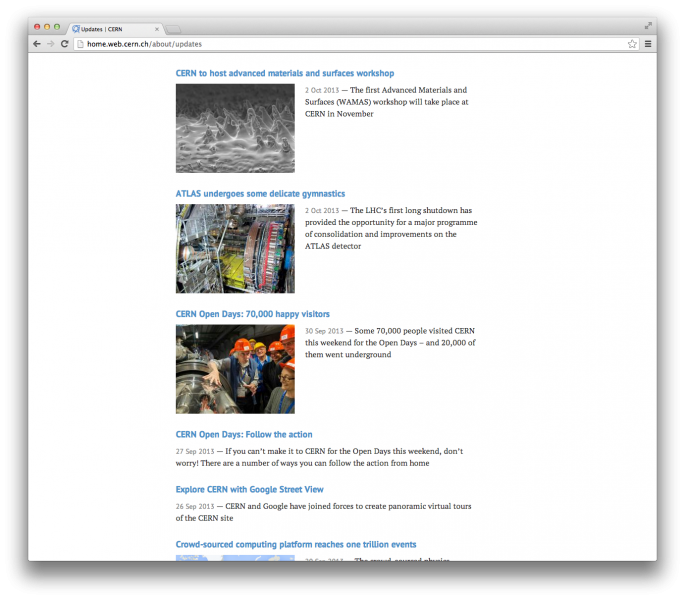Viewport: 685px width, 600px height.
Task: Open 'Explore CERN with Google Street View'
Action: [249, 489]
